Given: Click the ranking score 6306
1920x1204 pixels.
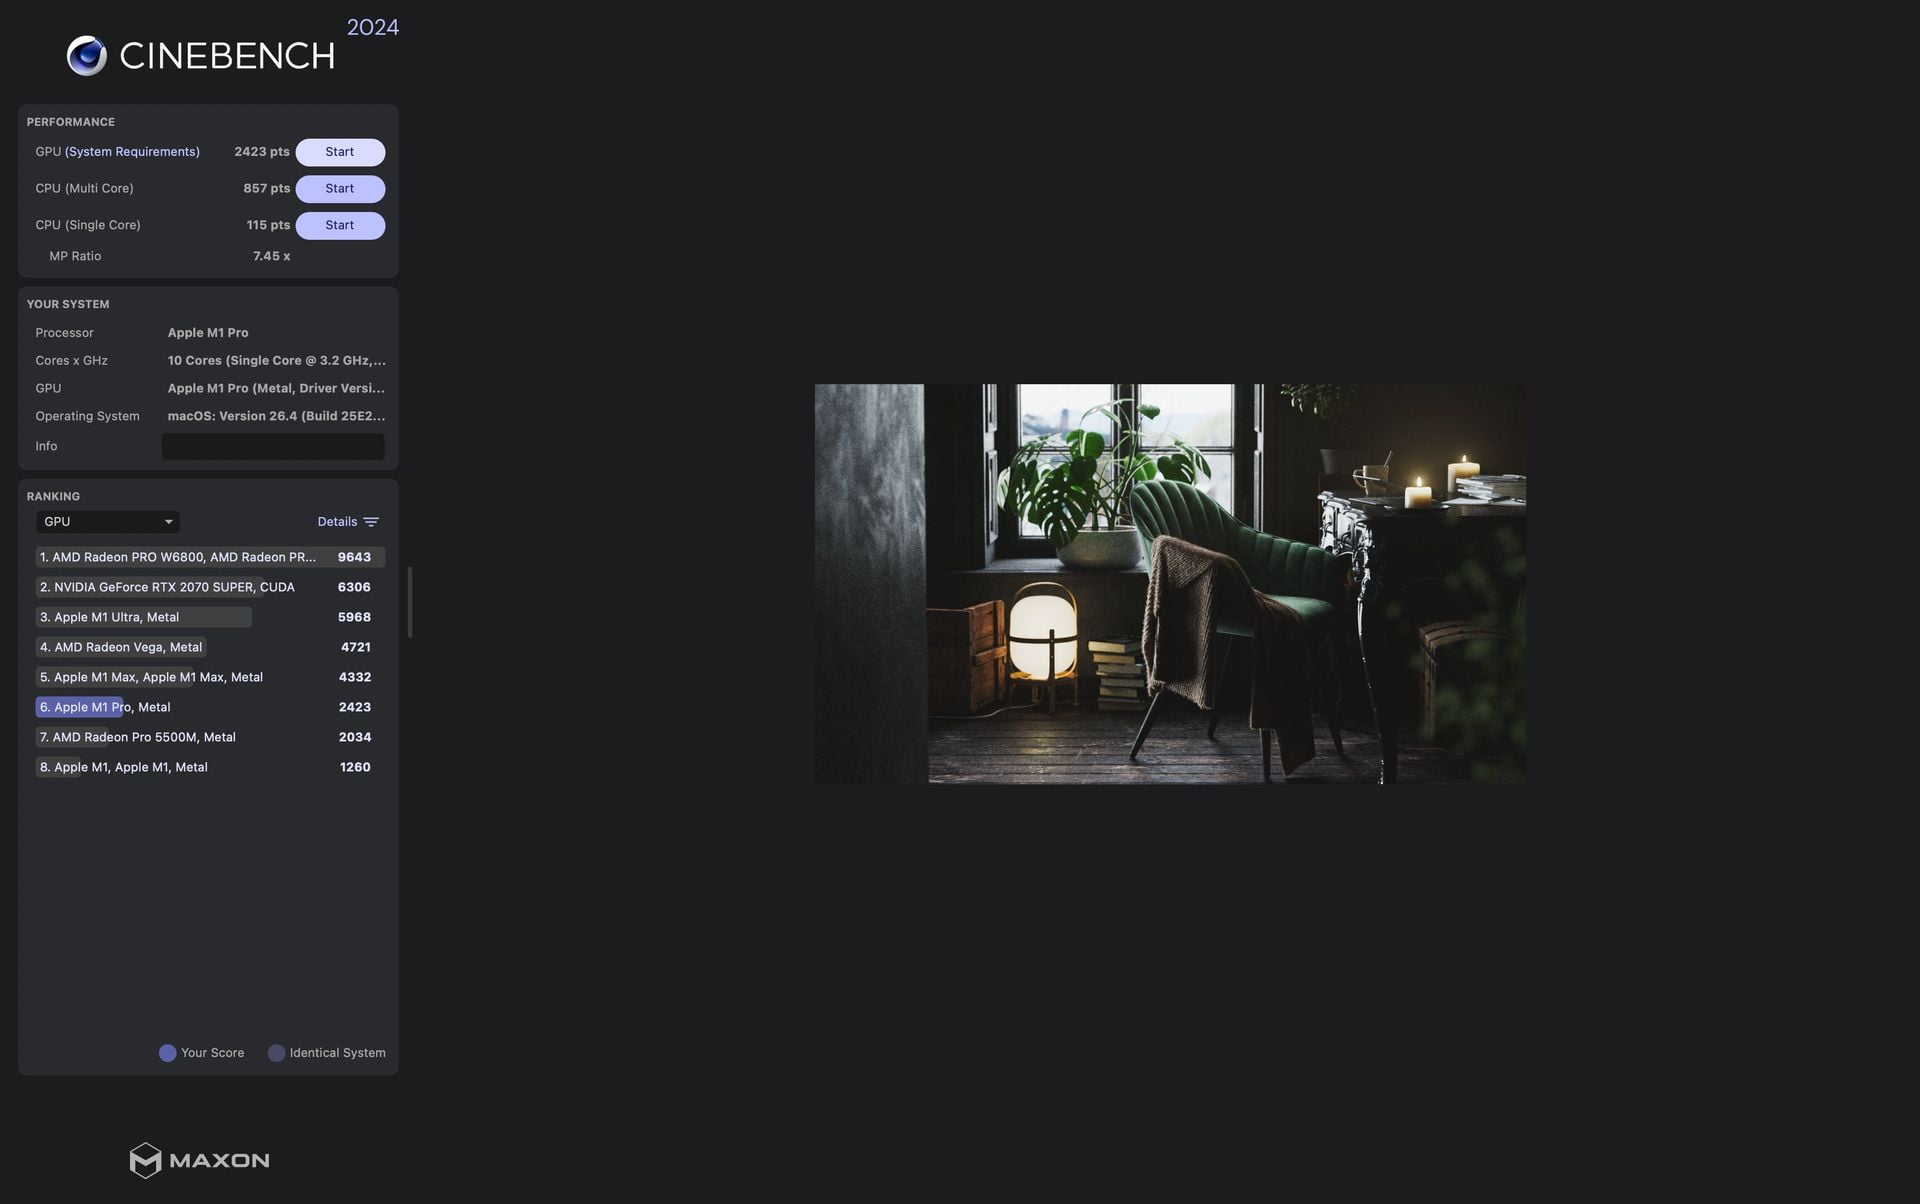Looking at the screenshot, I should tap(354, 587).
